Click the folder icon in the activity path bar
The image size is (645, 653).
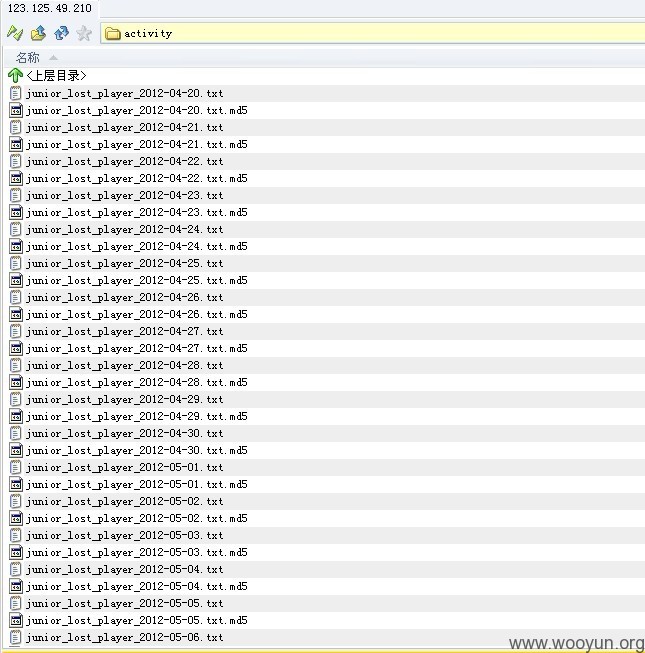pos(112,33)
